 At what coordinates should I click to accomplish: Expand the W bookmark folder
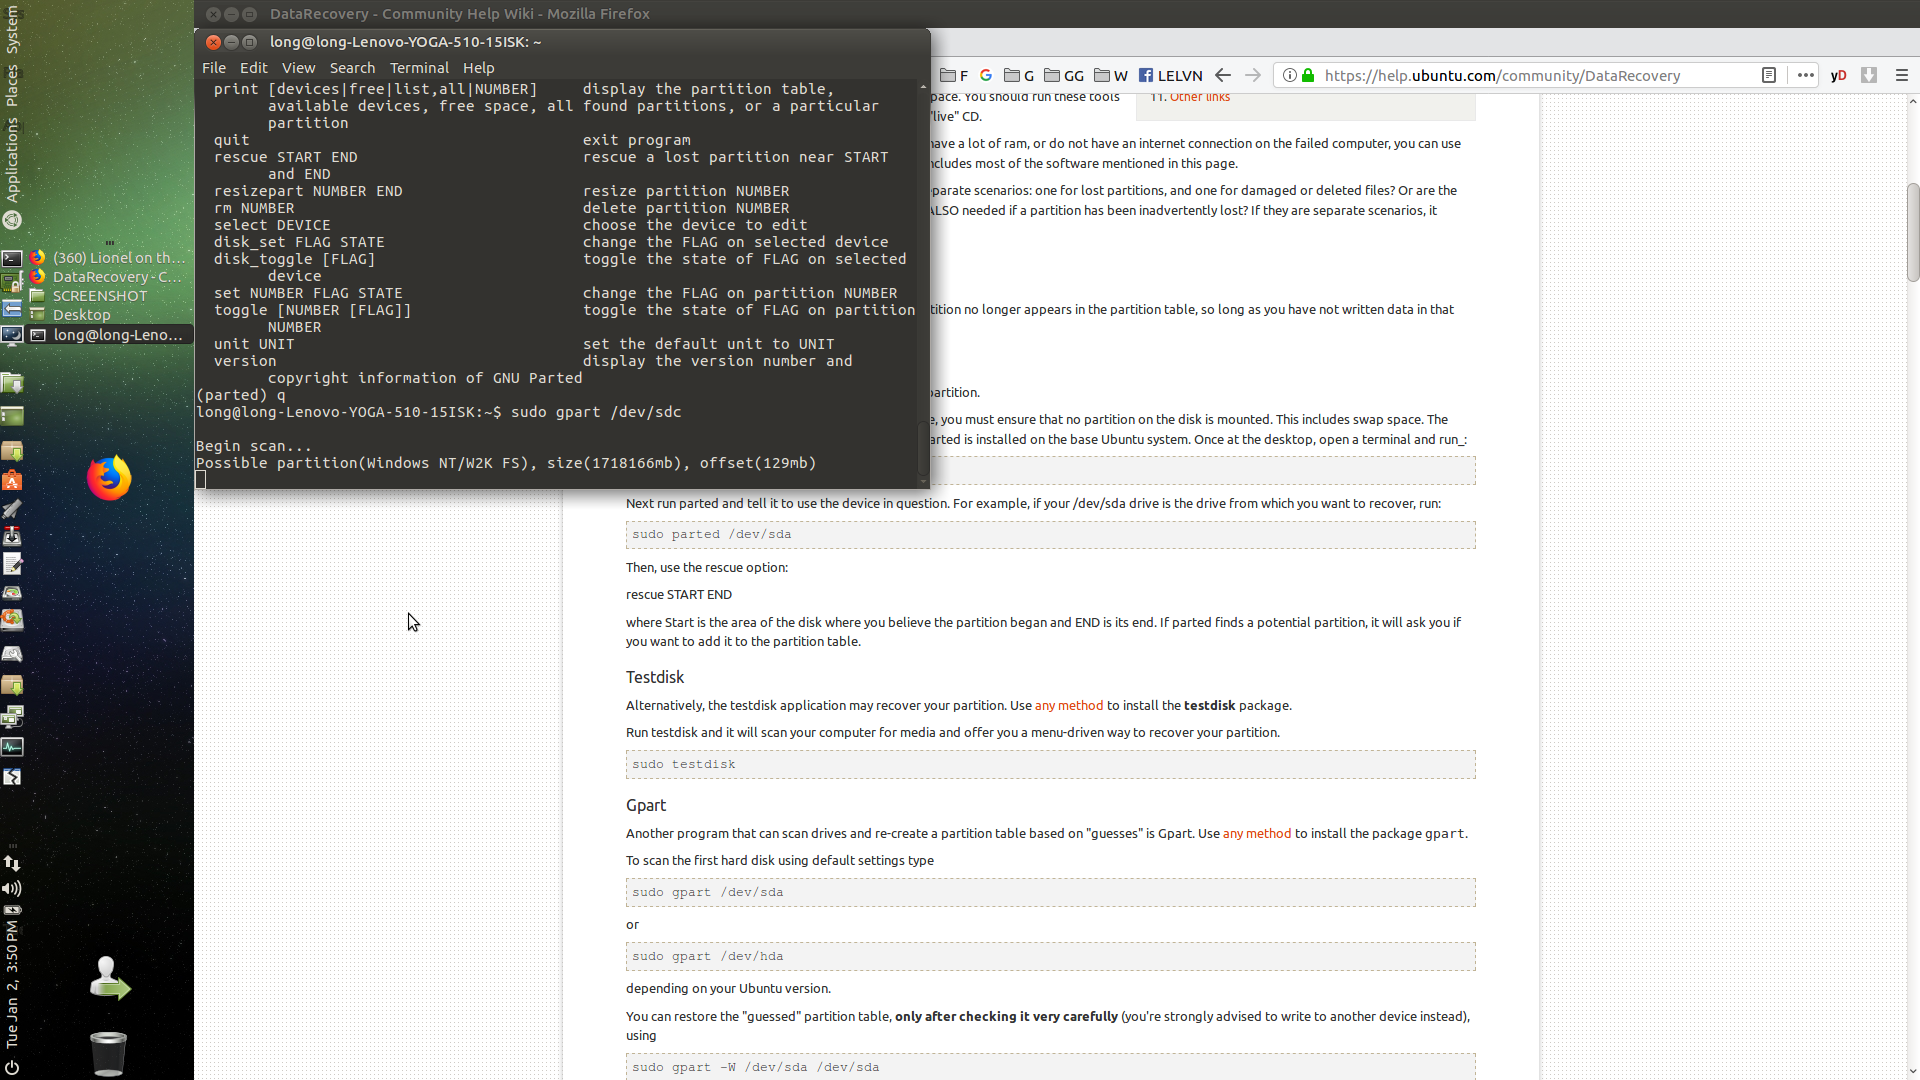point(1111,75)
